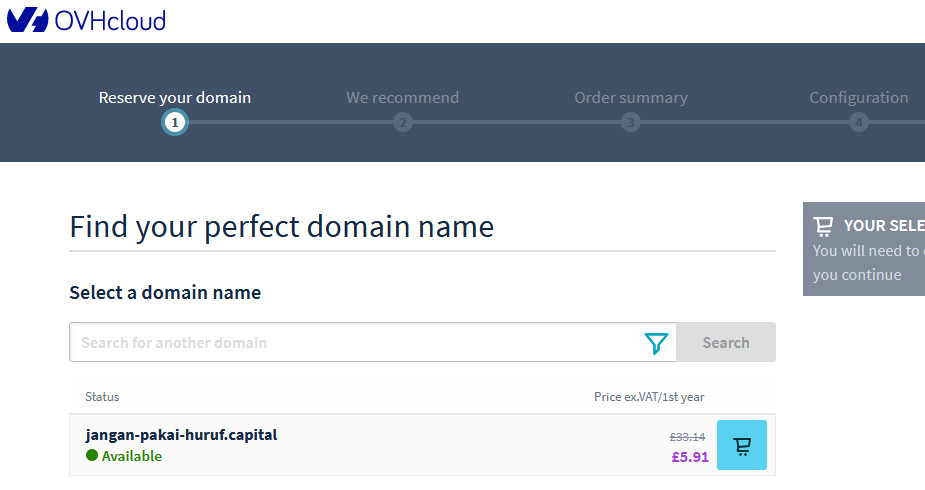
Task: Select step 3 circle in progress bar
Action: click(631, 123)
